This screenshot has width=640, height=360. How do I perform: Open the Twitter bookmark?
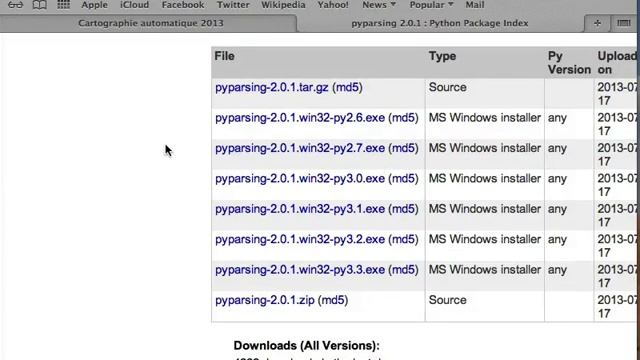(233, 5)
